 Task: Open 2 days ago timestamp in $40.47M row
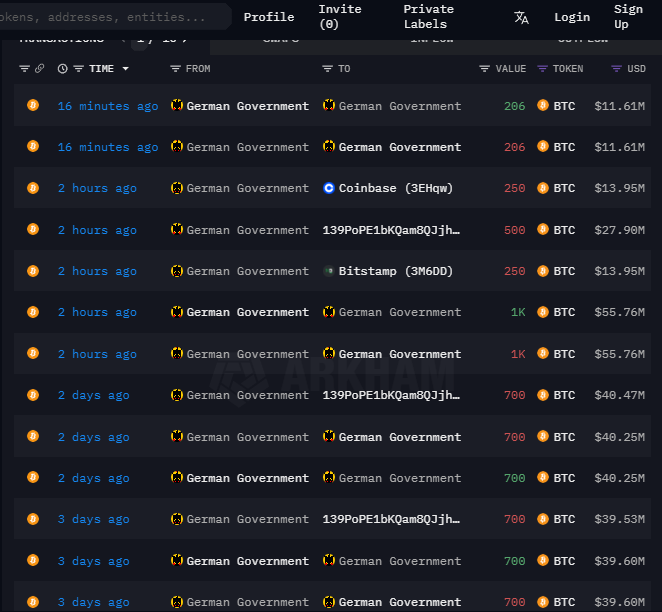[93, 395]
